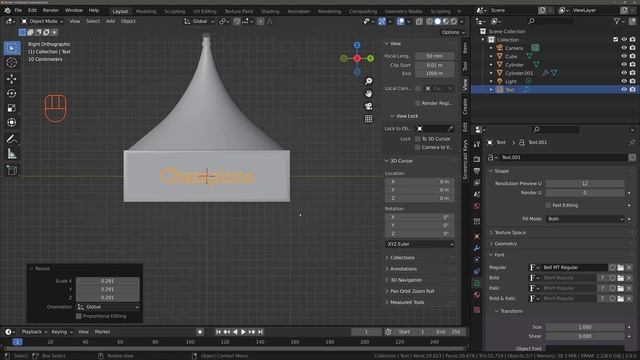Switch to the Shading workspace tab
This screenshot has height=360, width=640.
pos(270,11)
